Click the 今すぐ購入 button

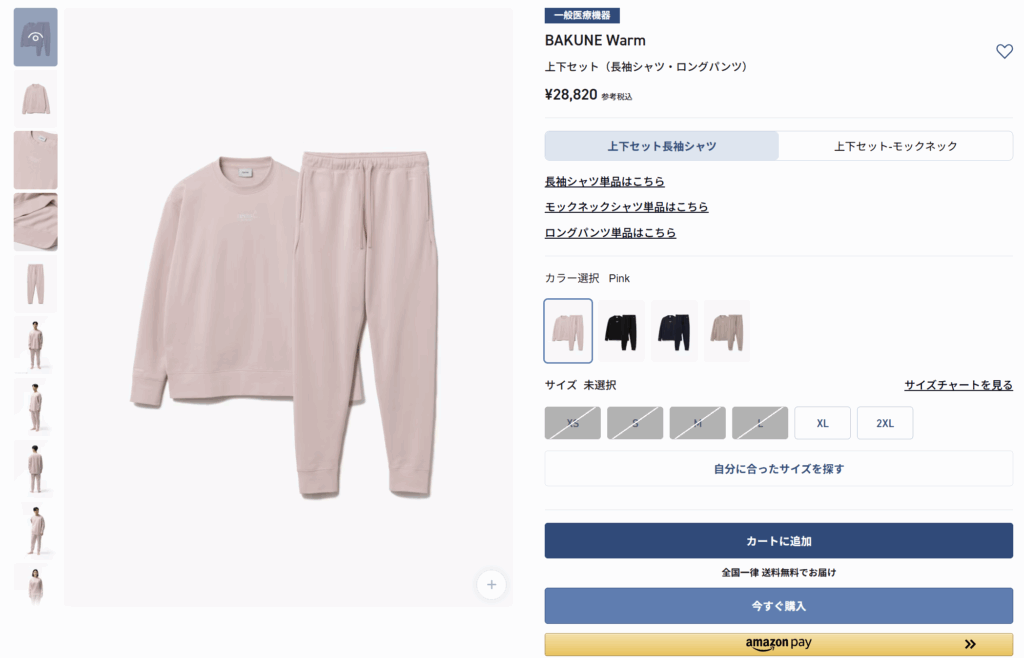(778, 606)
